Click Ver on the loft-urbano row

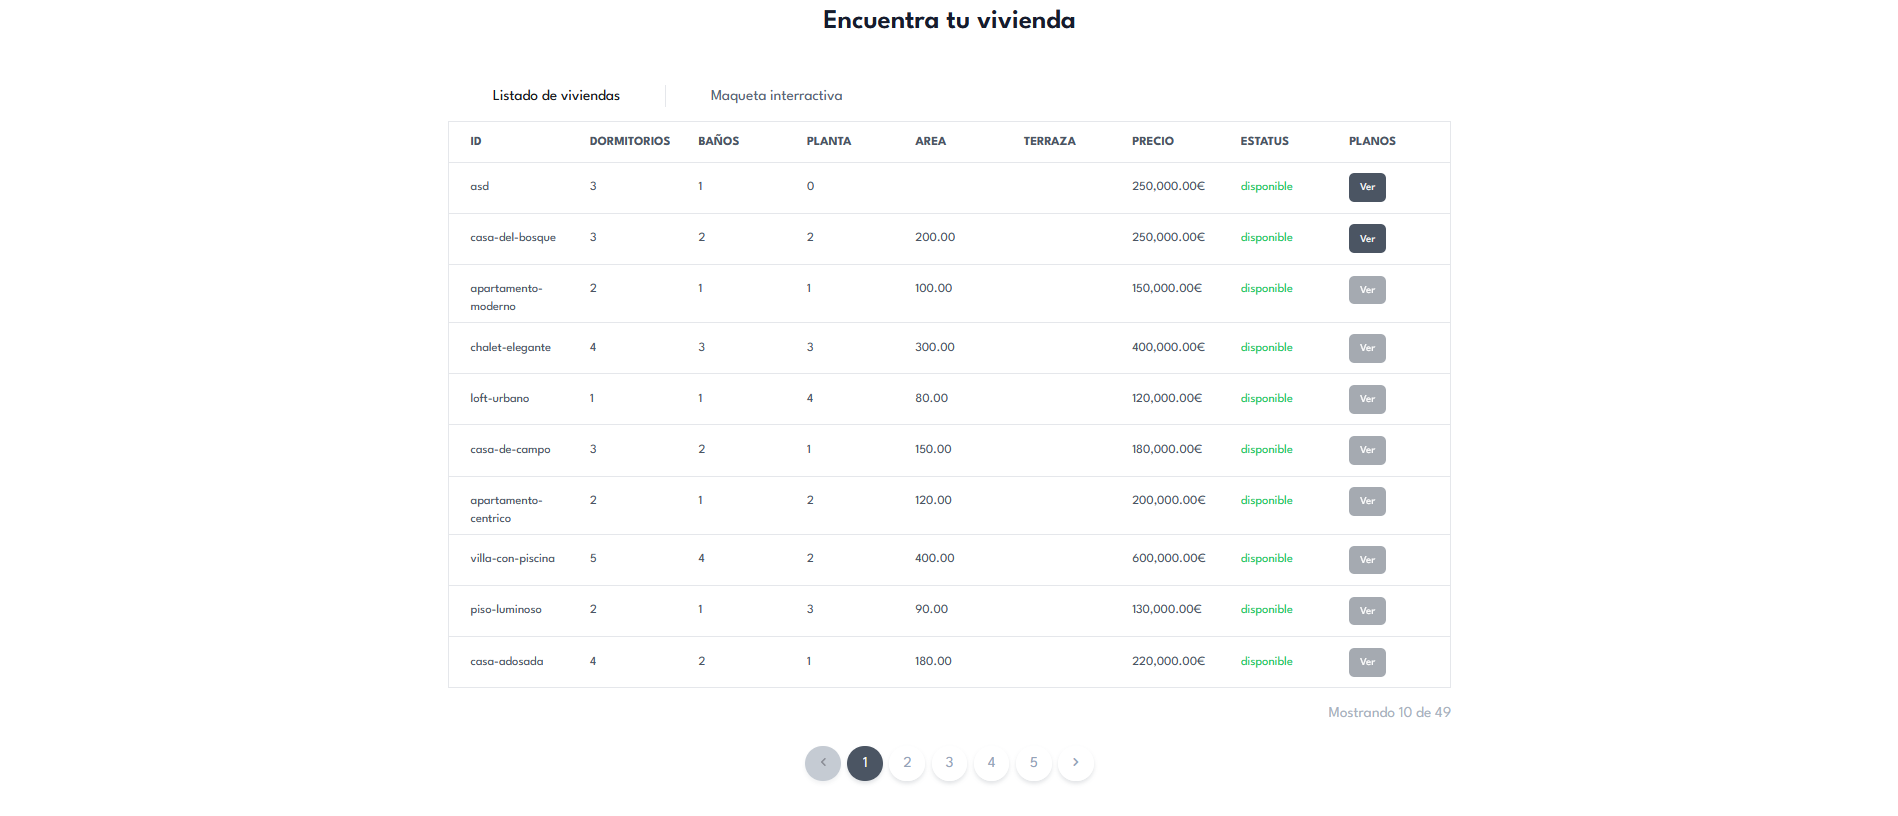[1366, 399]
